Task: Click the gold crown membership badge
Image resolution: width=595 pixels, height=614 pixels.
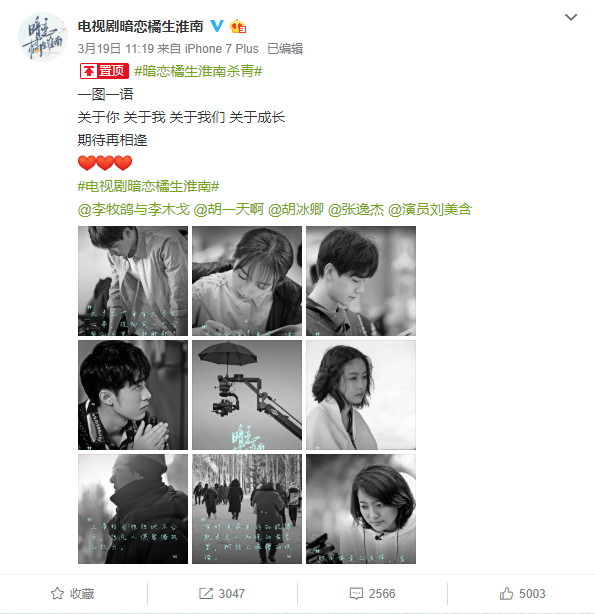Action: click(x=238, y=26)
